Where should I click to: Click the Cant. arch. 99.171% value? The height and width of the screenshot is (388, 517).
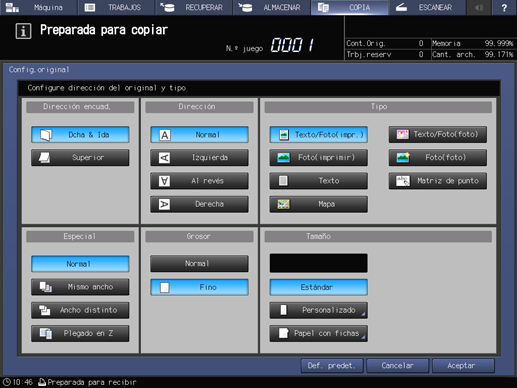pyautogui.click(x=499, y=54)
